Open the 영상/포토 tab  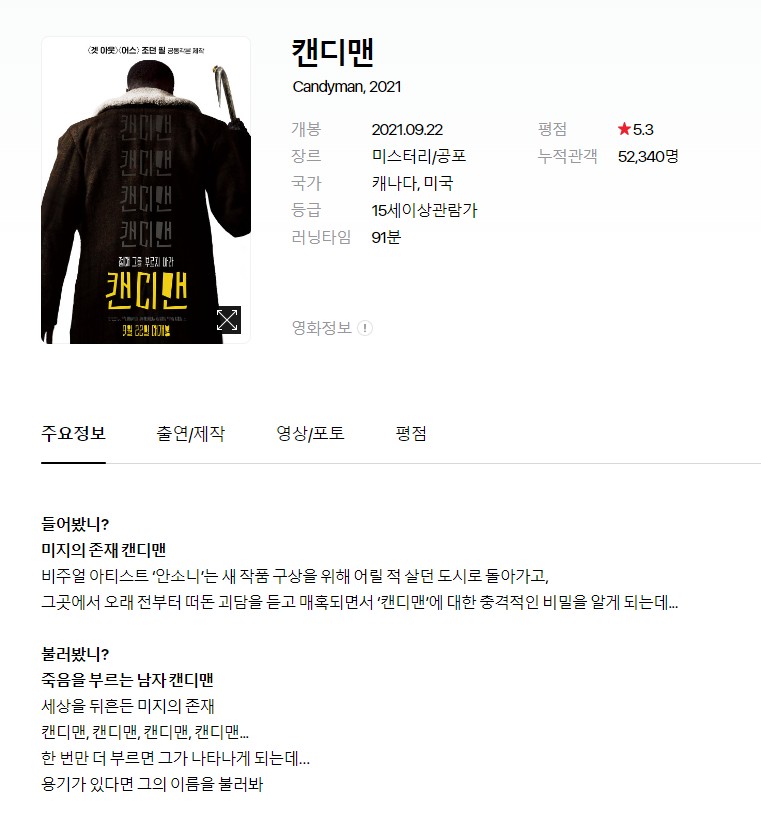click(310, 434)
